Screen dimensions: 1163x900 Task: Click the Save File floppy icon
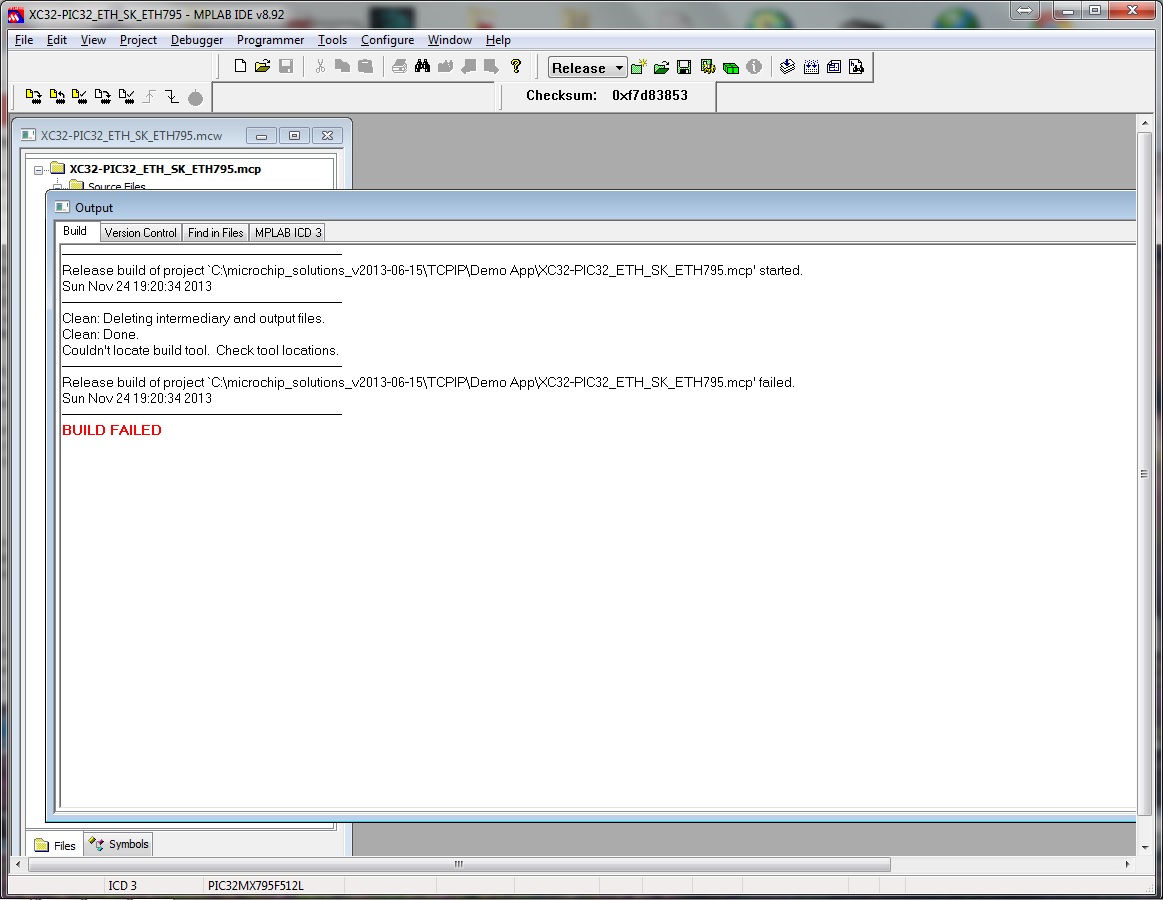286,66
